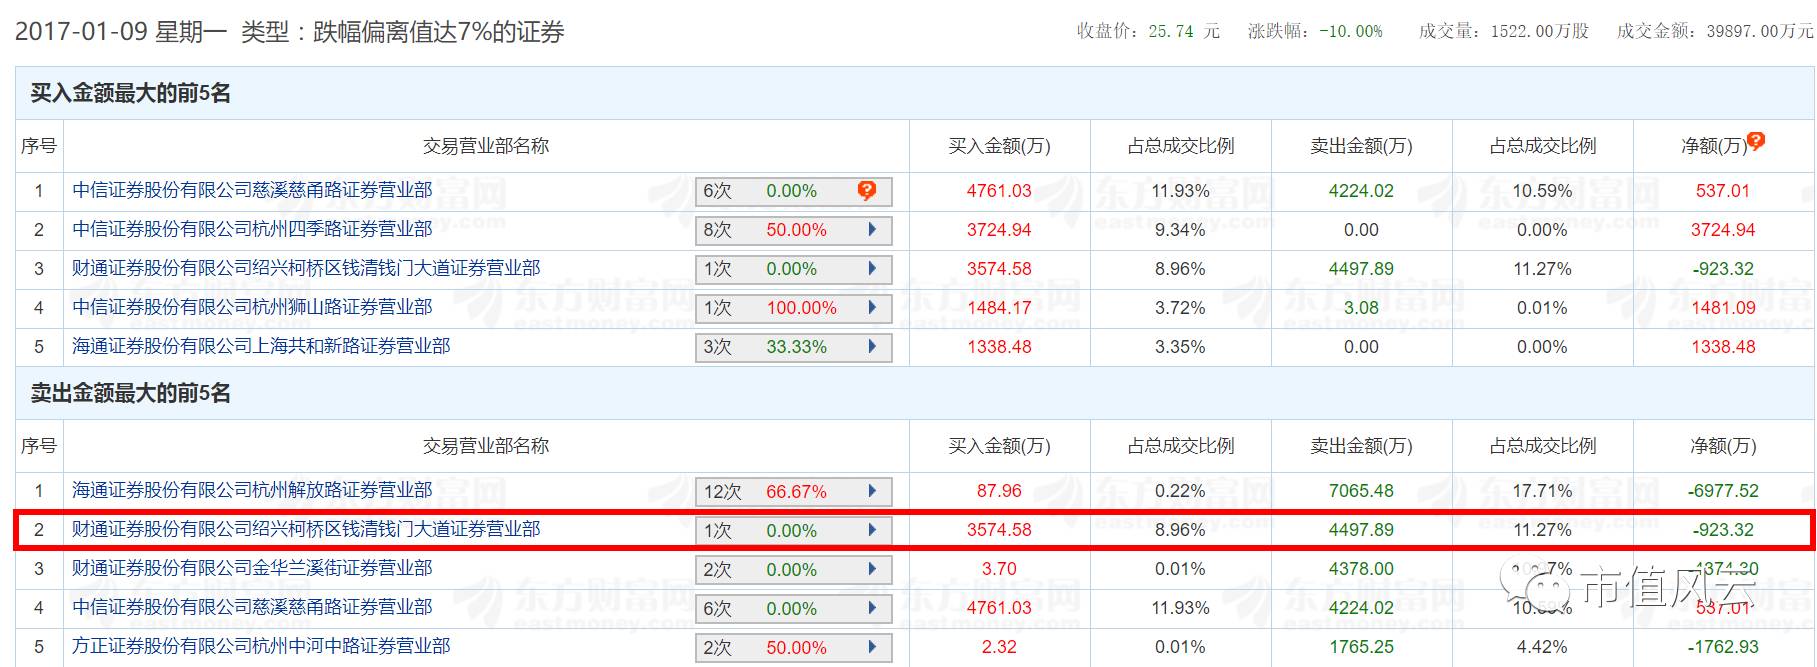Click help icon beside 净额(万) header

click(x=1755, y=141)
